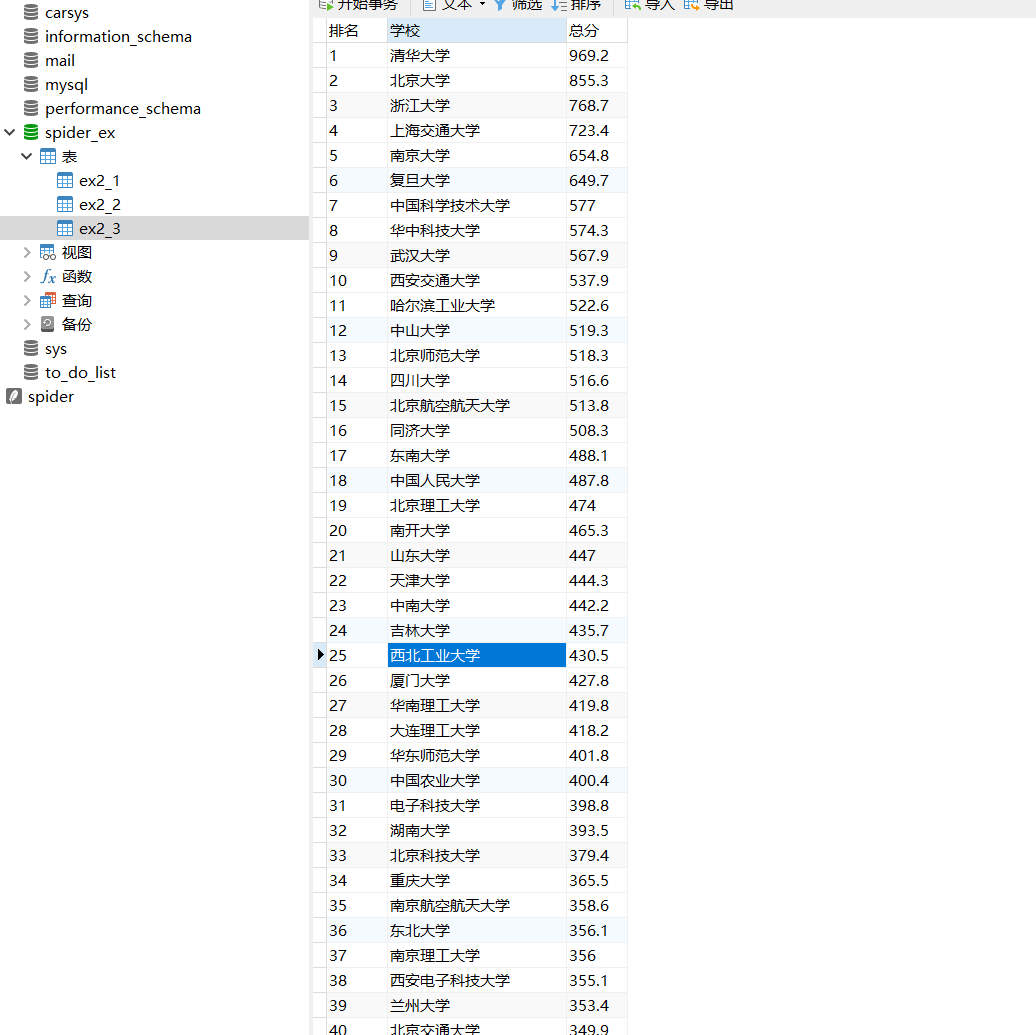This screenshot has width=1036, height=1035.
Task: Click the 学校 column header
Action: pos(476,30)
